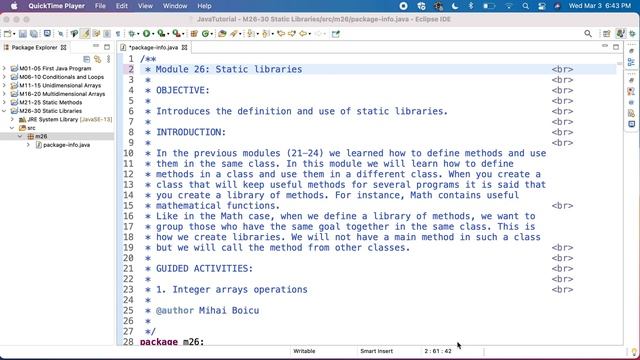This screenshot has width=640, height=360.
Task: Click the Writable status bar field
Action: [304, 351]
